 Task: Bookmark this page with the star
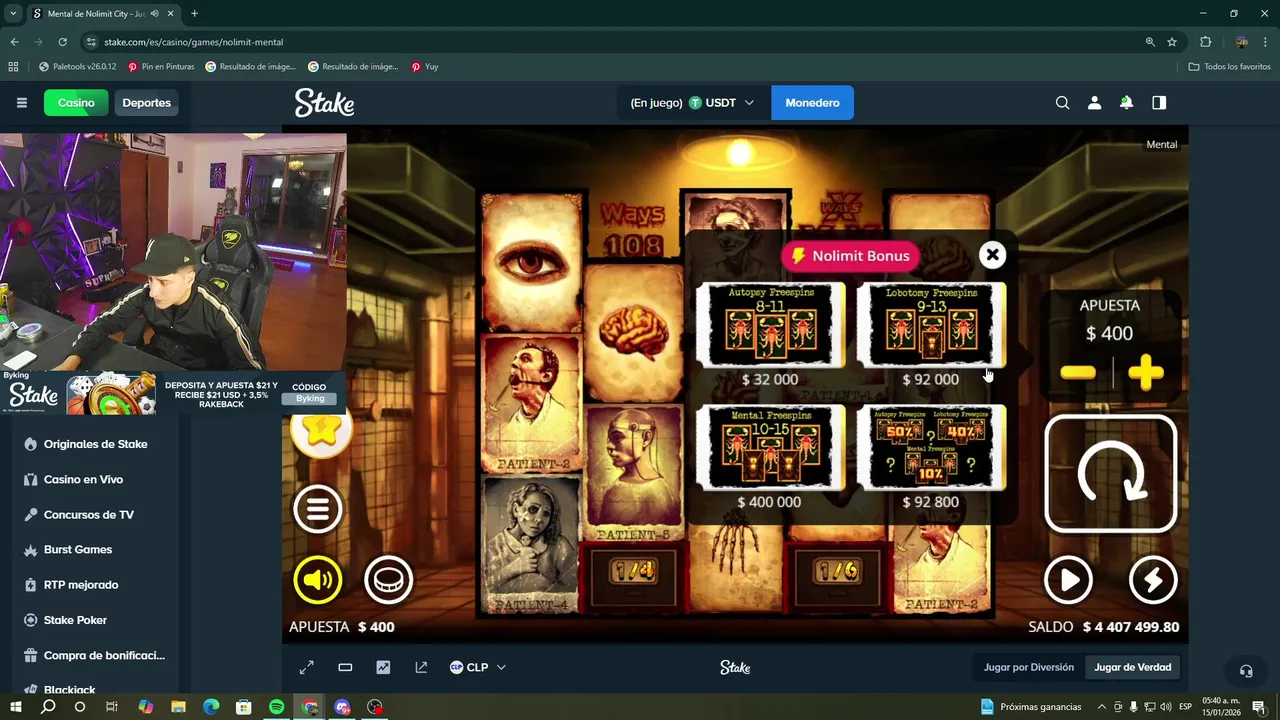(x=1172, y=42)
